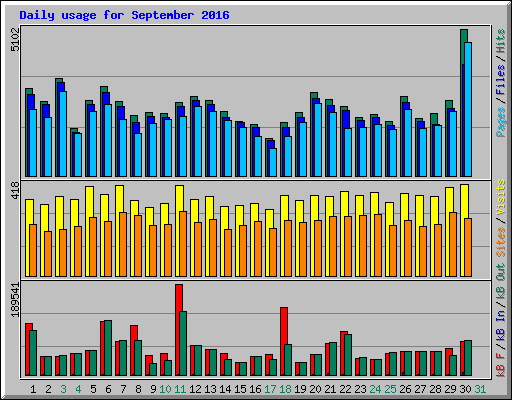Image resolution: width=512 pixels, height=400 pixels.
Task: Click day 25 on the x-axis
Action: point(390,389)
